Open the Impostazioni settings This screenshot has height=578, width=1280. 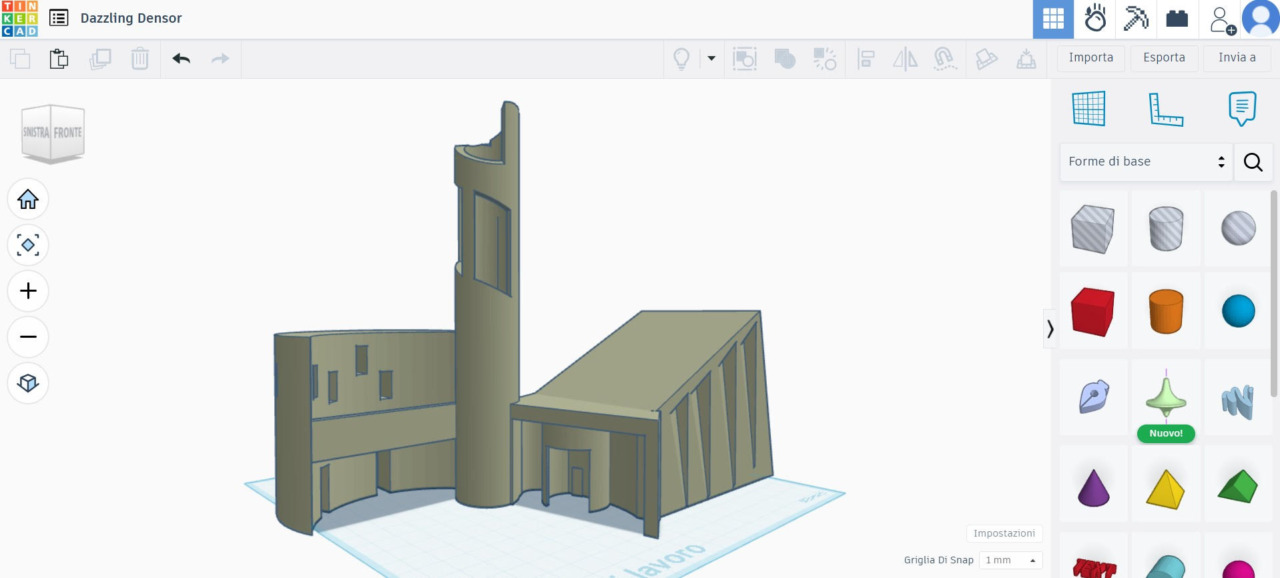1004,534
